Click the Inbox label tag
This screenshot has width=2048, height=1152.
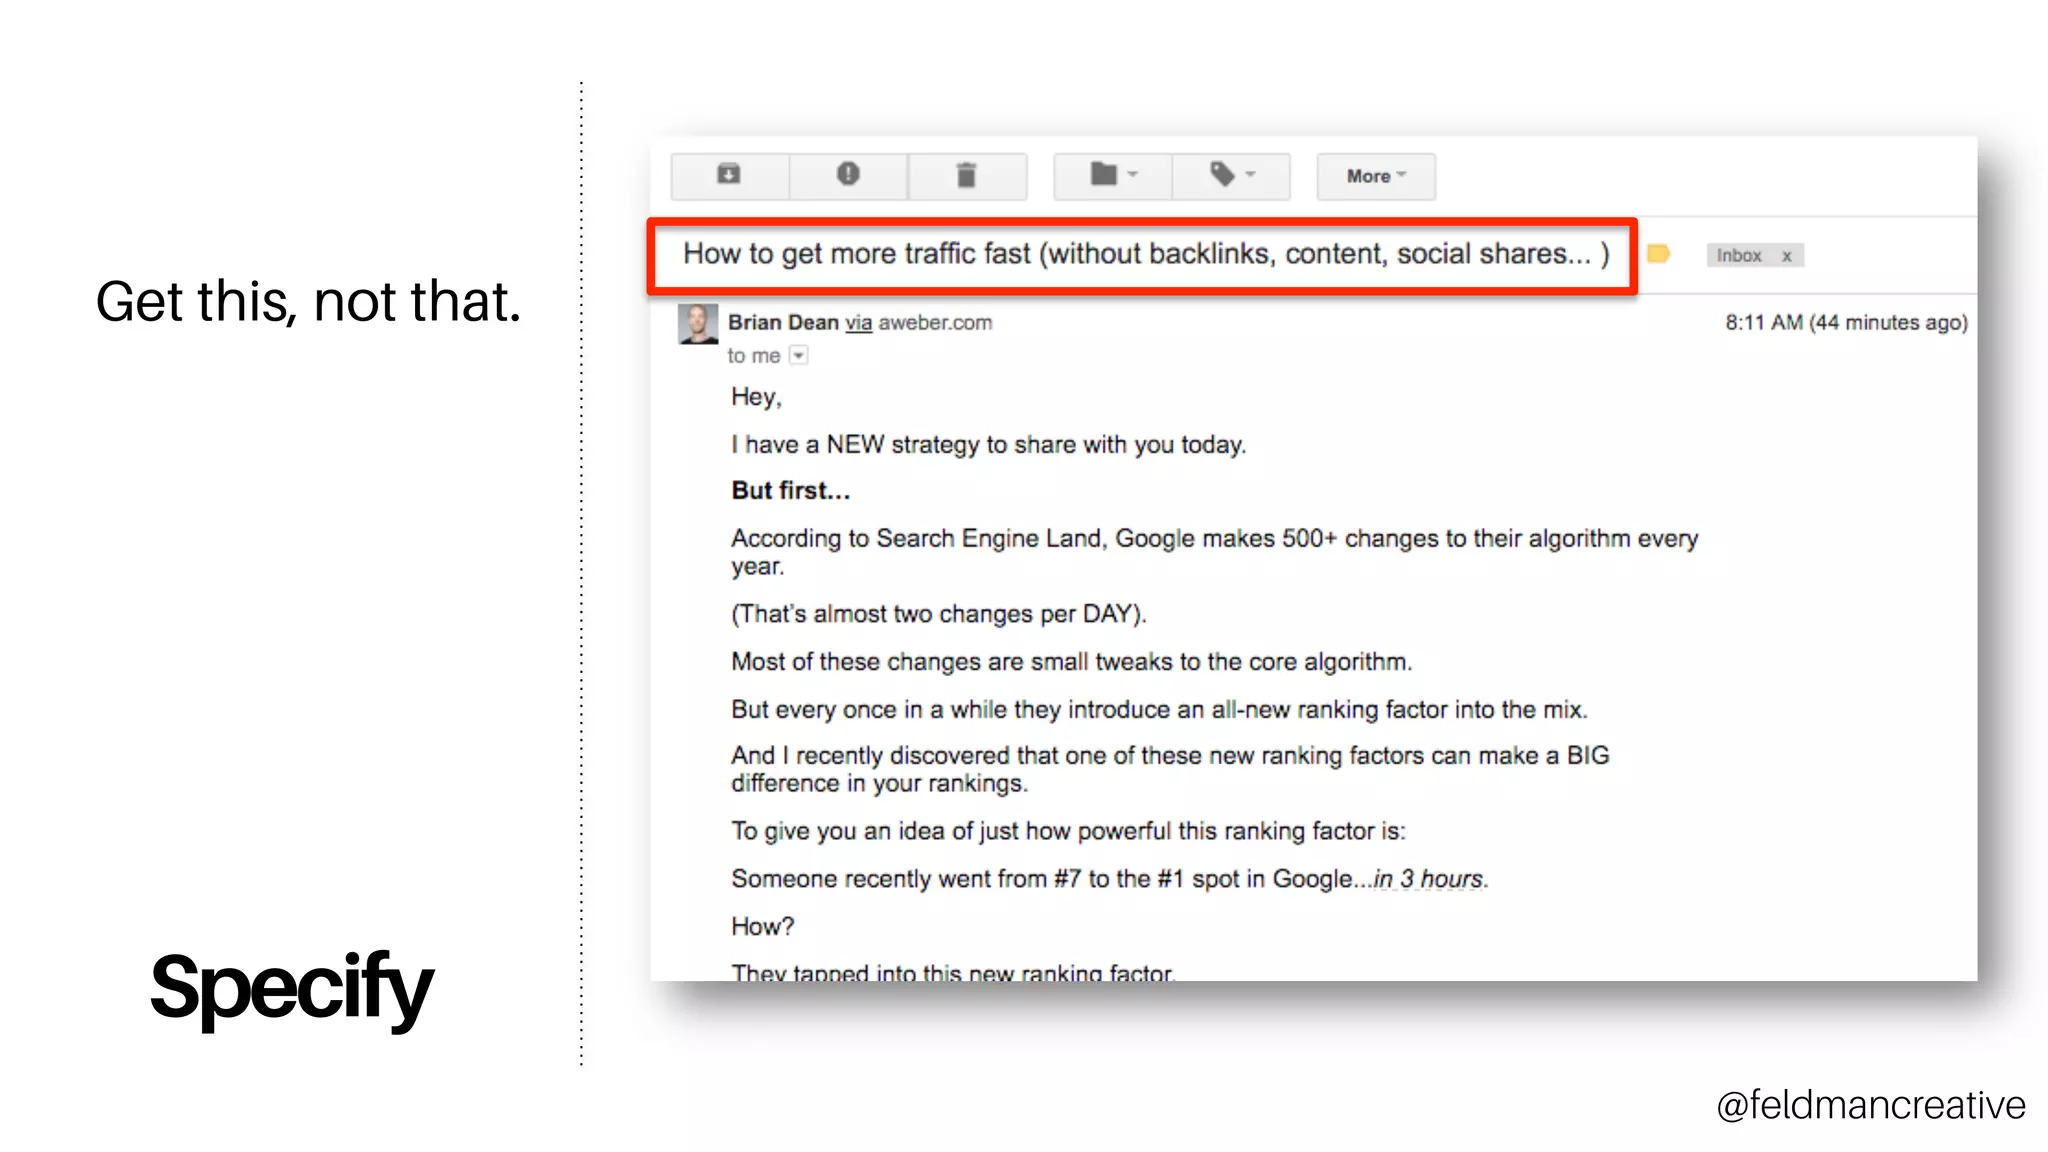coord(1739,256)
